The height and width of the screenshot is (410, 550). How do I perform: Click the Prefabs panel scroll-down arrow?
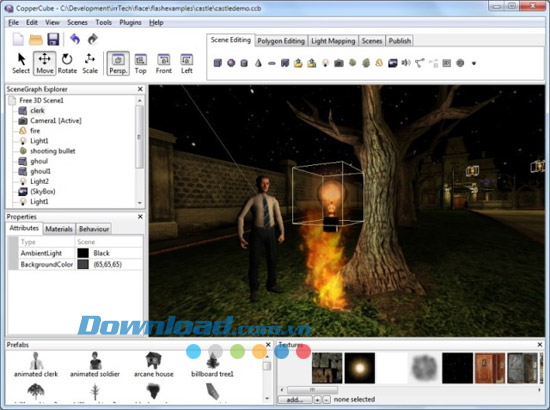pyautogui.click(x=267, y=398)
